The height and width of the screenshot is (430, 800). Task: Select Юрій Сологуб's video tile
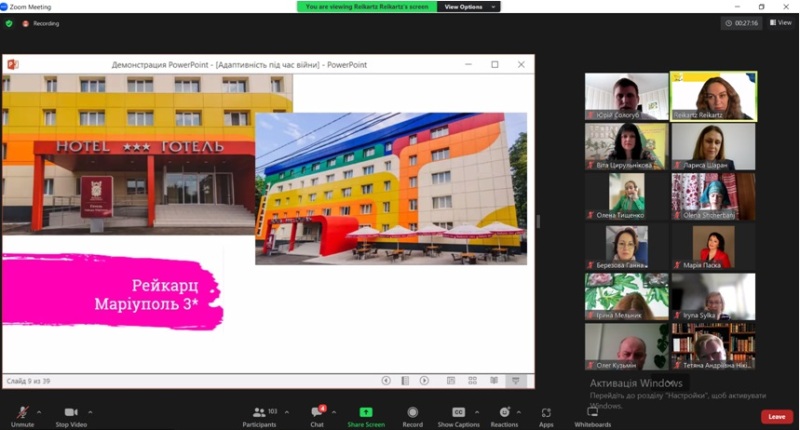click(627, 96)
